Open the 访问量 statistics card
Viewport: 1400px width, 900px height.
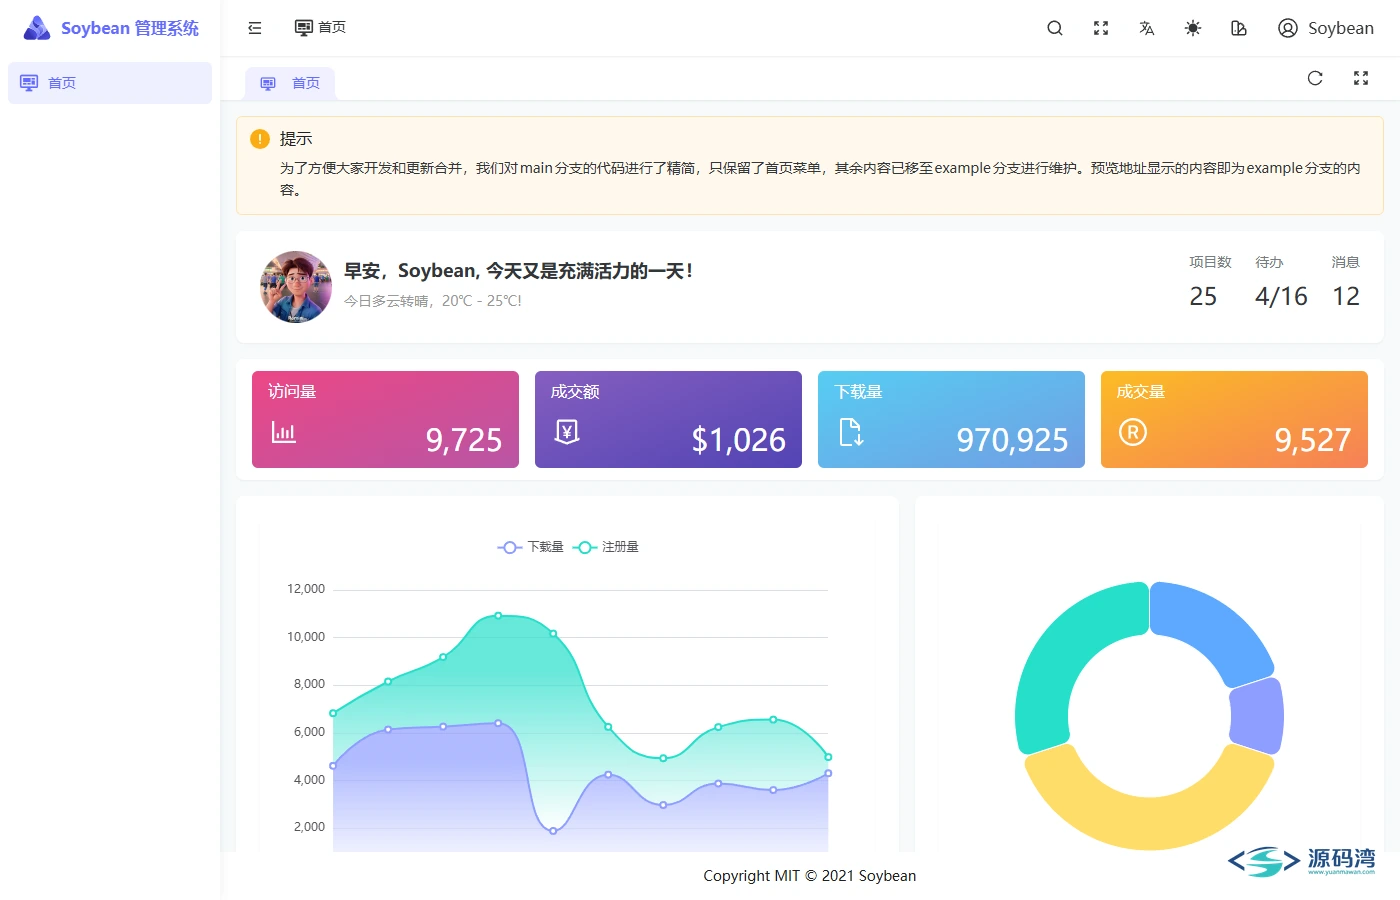[385, 419]
